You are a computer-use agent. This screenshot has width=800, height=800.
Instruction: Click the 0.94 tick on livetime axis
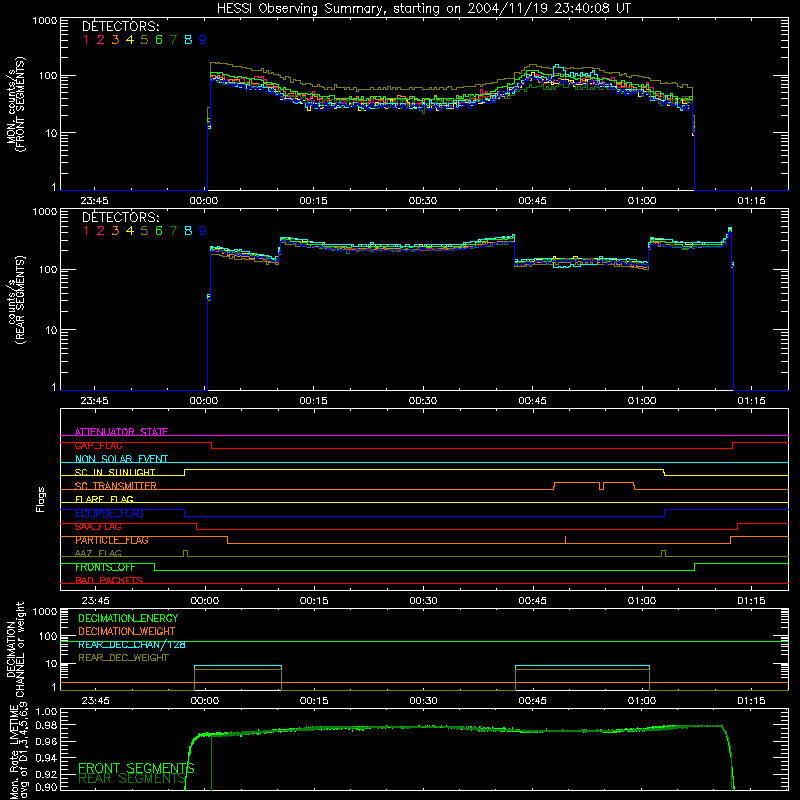47,758
